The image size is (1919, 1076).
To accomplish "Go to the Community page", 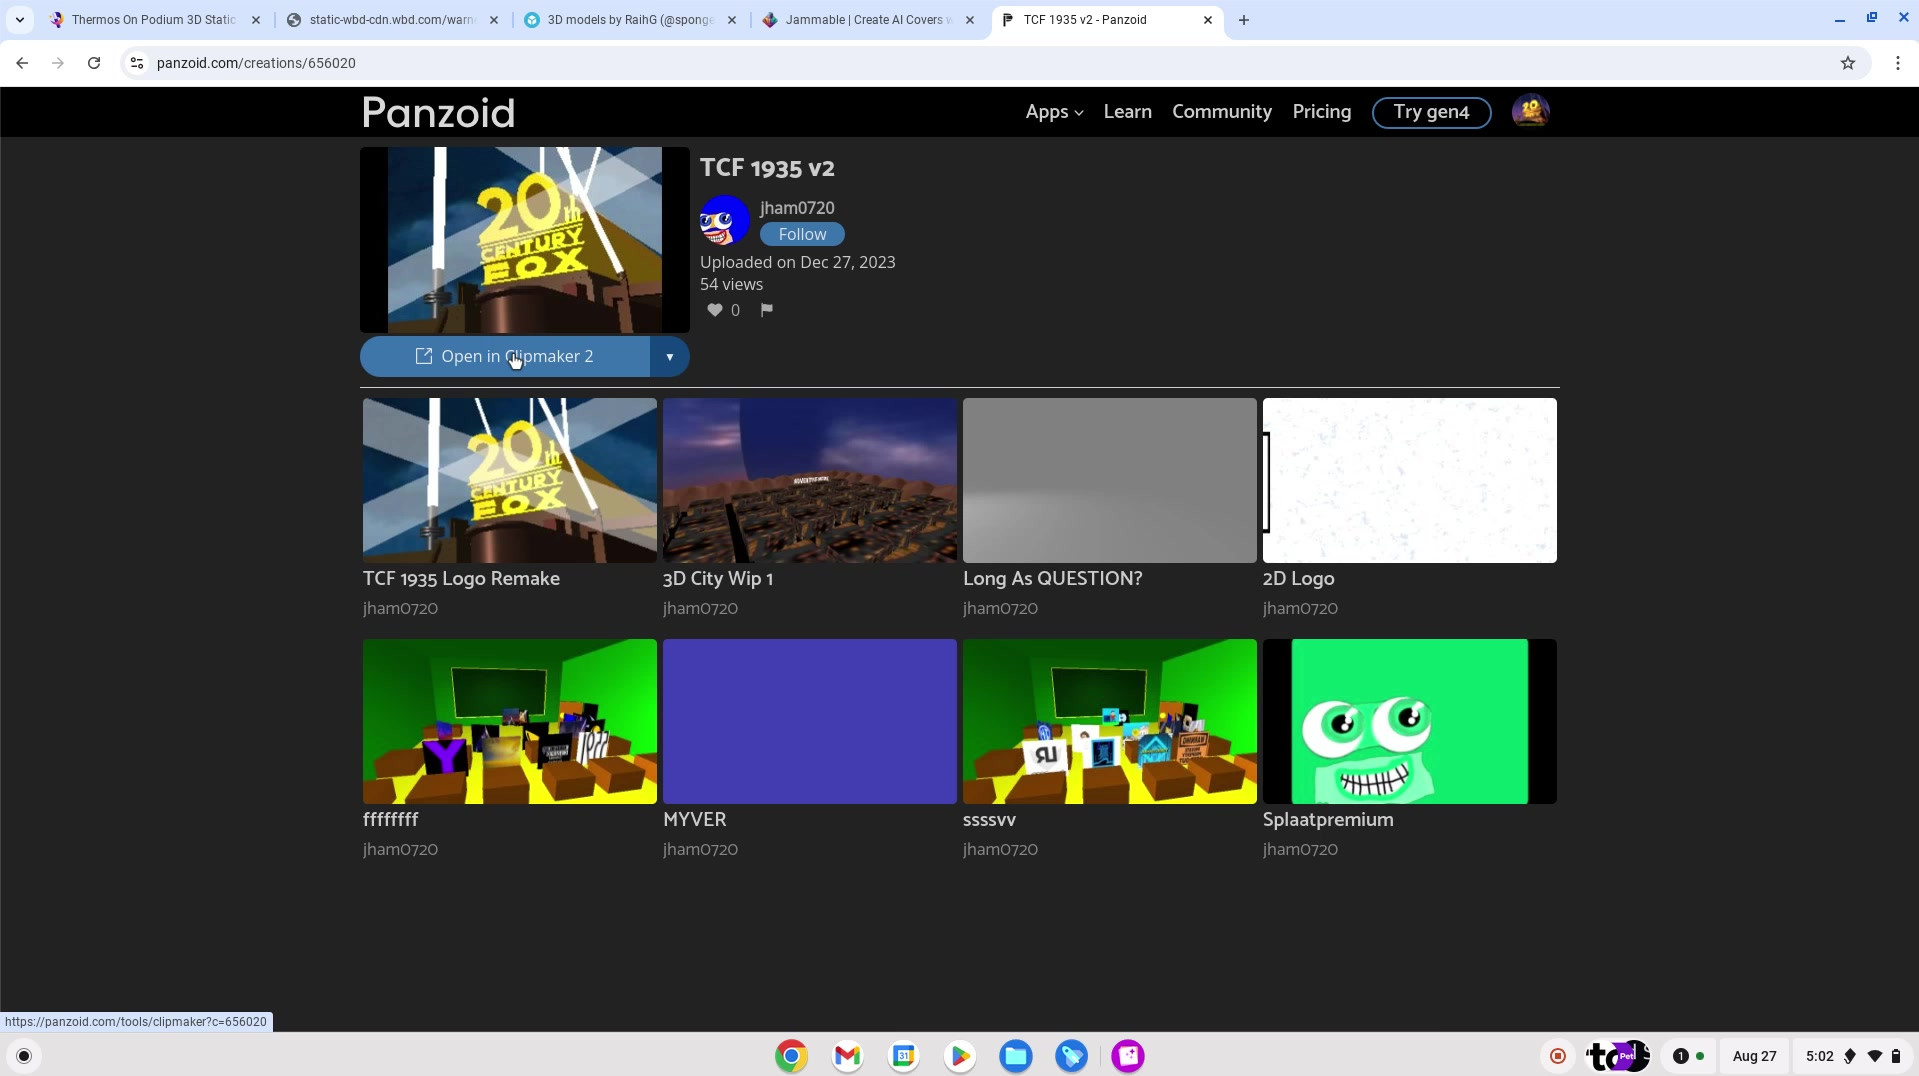I will point(1222,112).
